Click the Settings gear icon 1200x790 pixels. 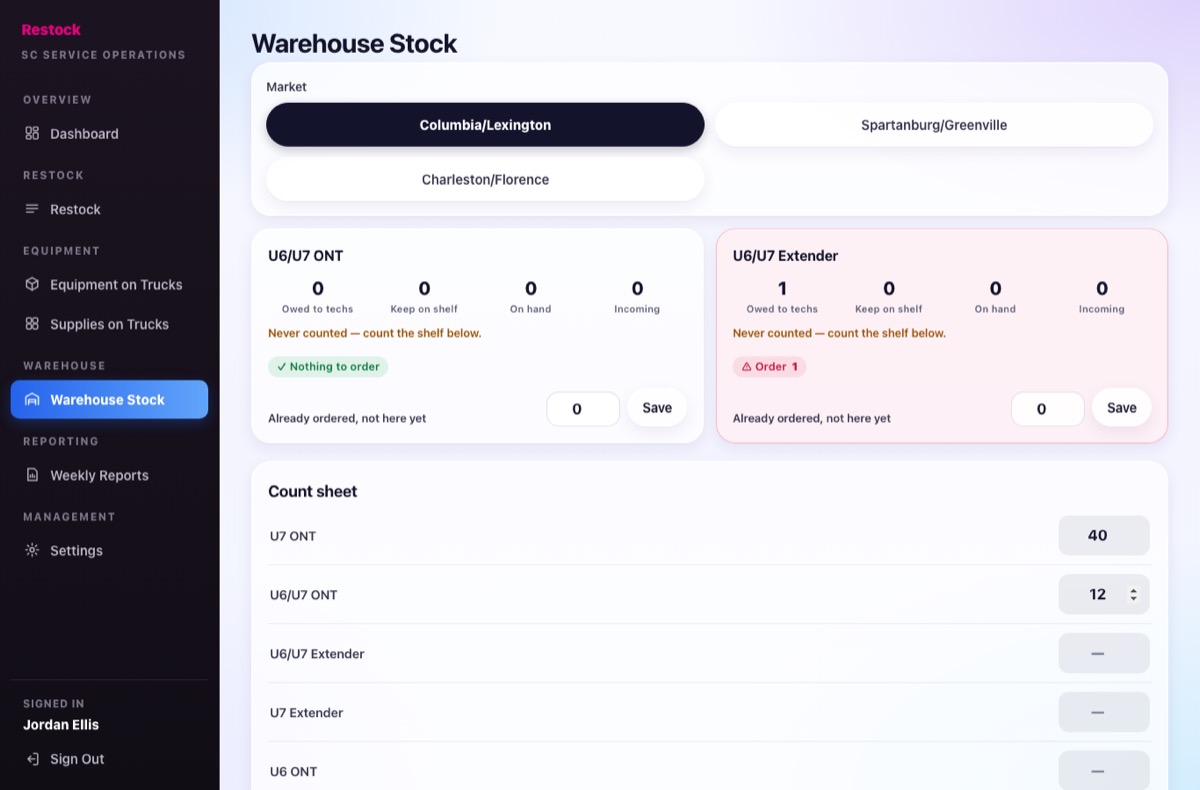[32, 550]
